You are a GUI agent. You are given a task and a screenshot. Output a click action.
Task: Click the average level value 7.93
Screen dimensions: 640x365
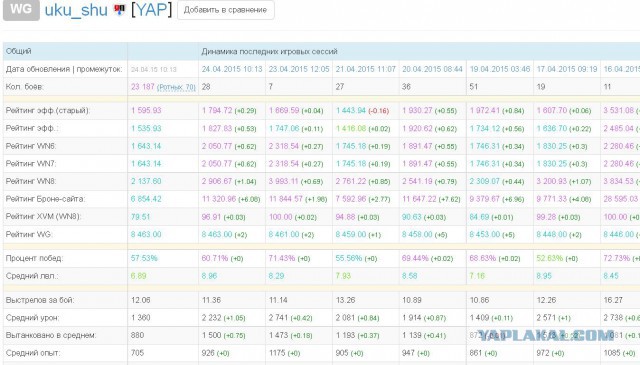[x=343, y=276]
